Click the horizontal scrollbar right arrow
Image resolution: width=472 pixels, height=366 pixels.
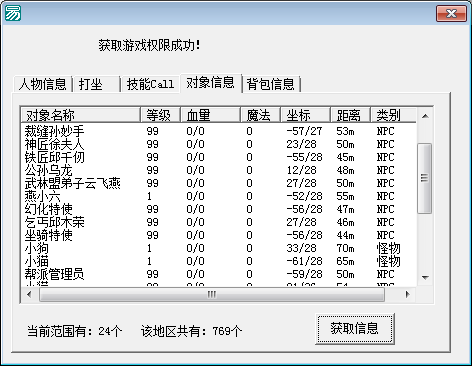[407, 295]
